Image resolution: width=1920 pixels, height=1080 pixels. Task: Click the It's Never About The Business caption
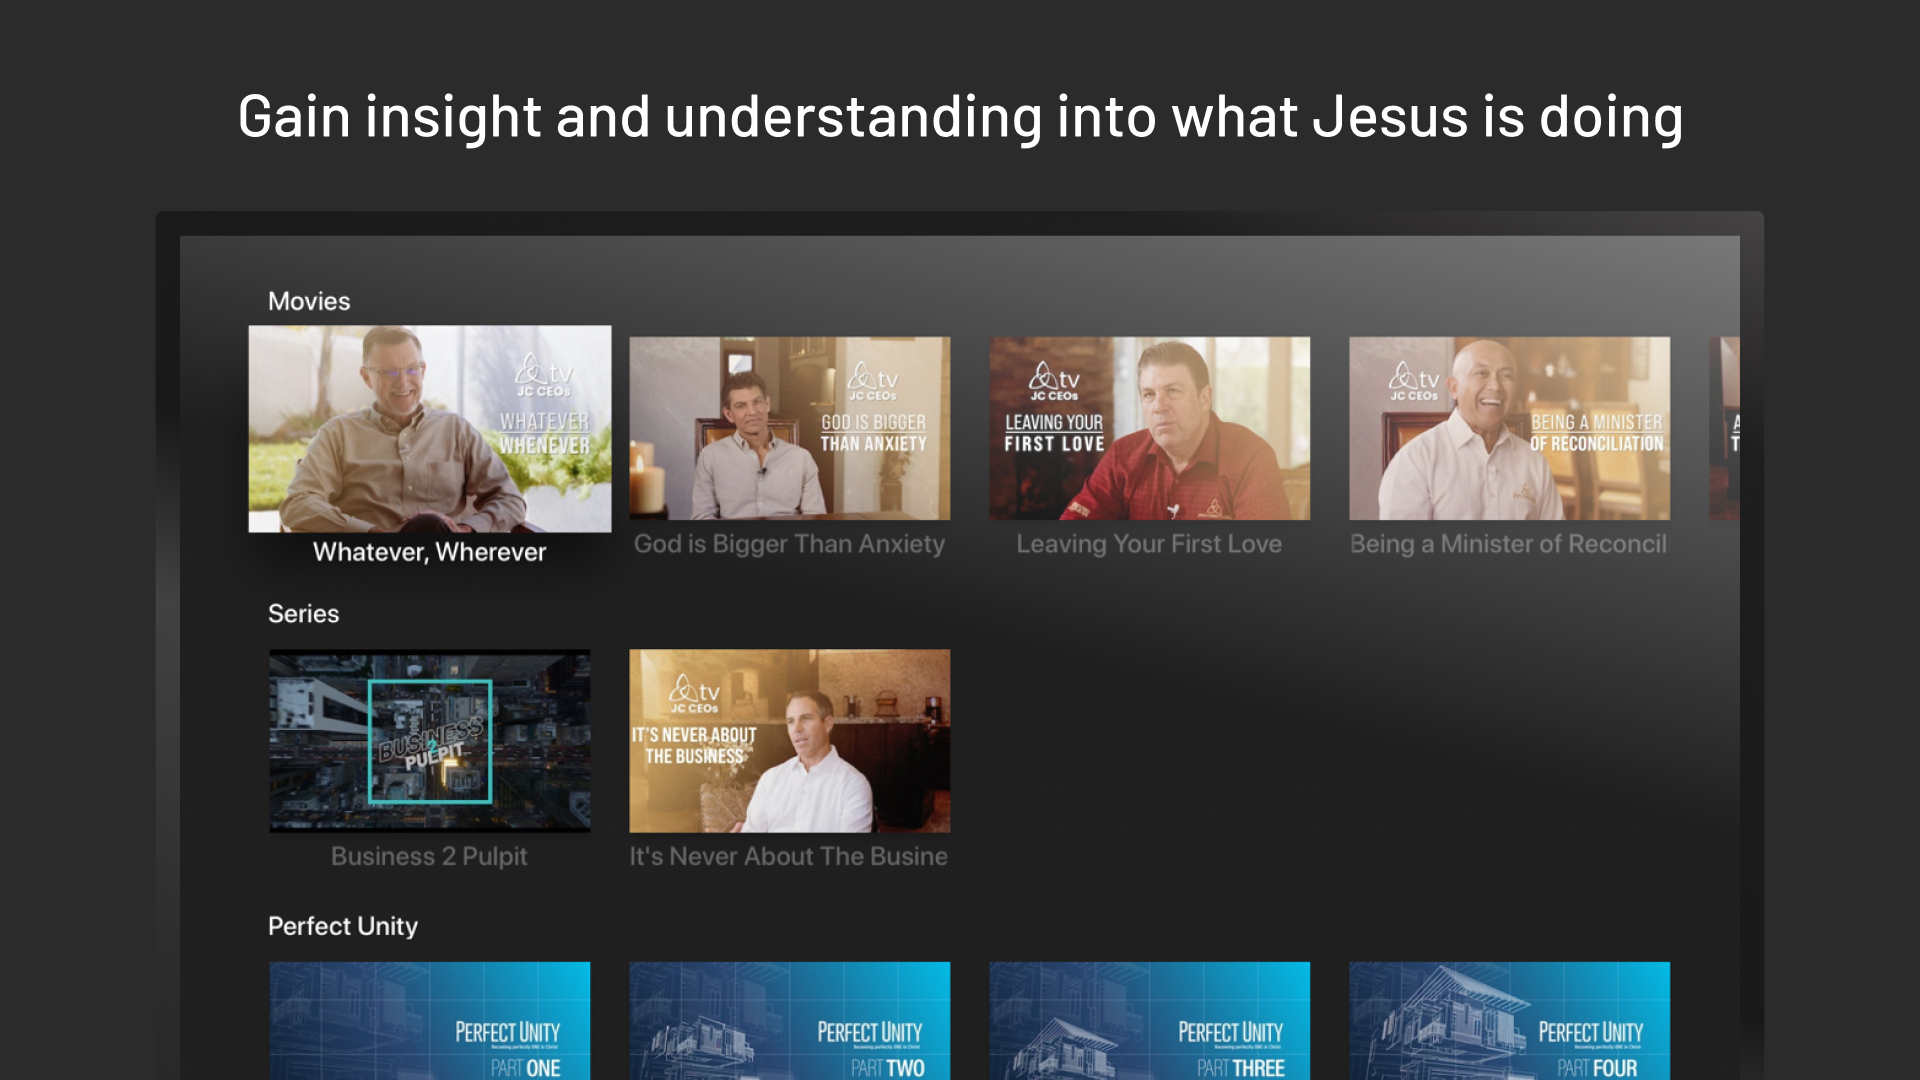tap(787, 856)
